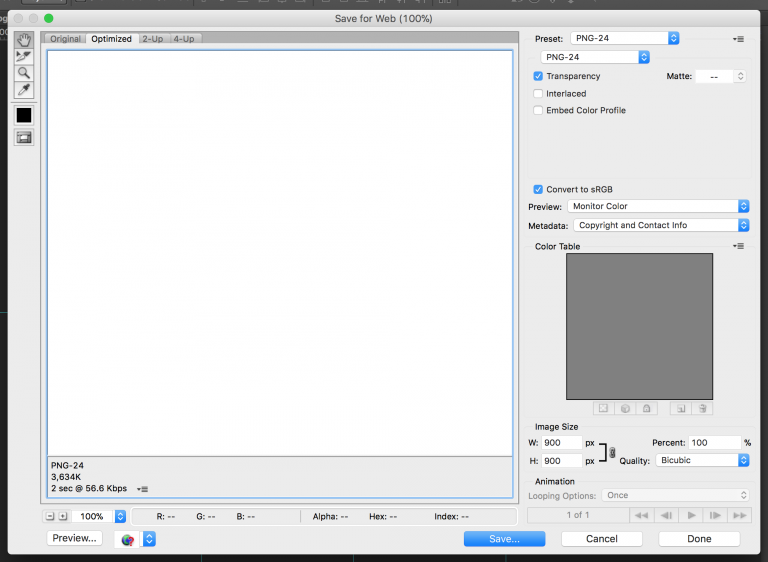Click the white optimized preview canvas
Image resolution: width=768 pixels, height=562 pixels.
pos(280,253)
